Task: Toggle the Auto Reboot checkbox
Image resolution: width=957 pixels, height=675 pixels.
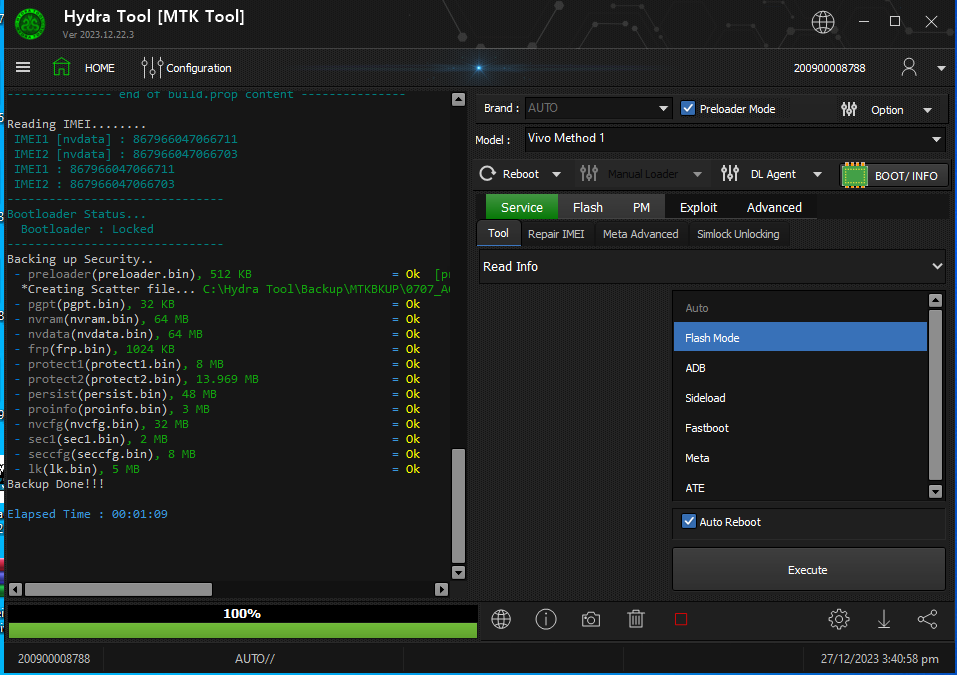Action: [x=688, y=521]
